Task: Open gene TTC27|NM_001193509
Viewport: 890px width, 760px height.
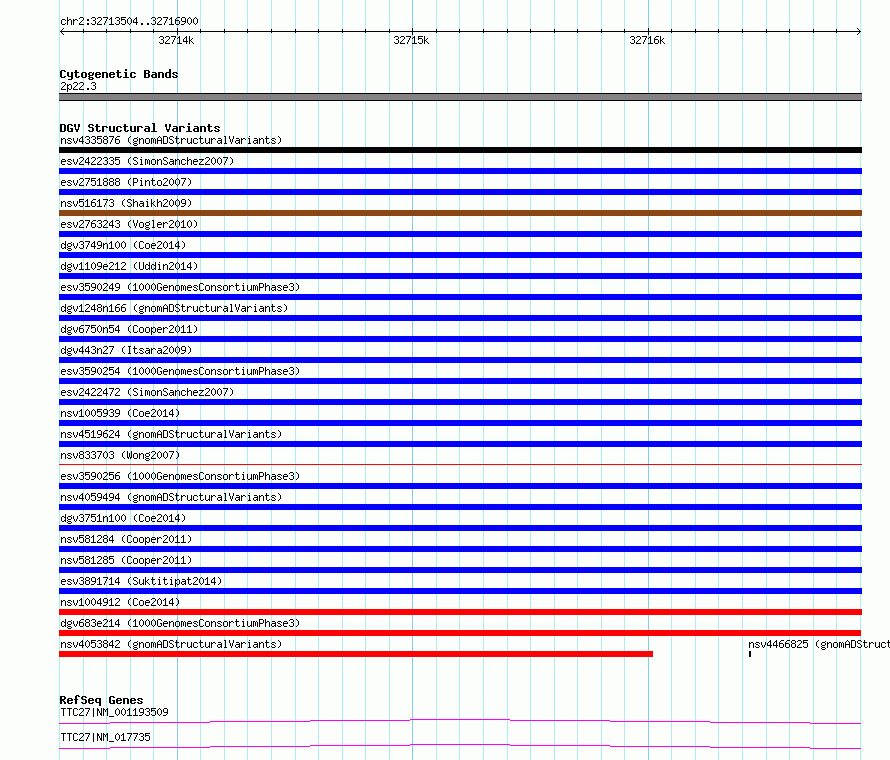Action: [114, 712]
